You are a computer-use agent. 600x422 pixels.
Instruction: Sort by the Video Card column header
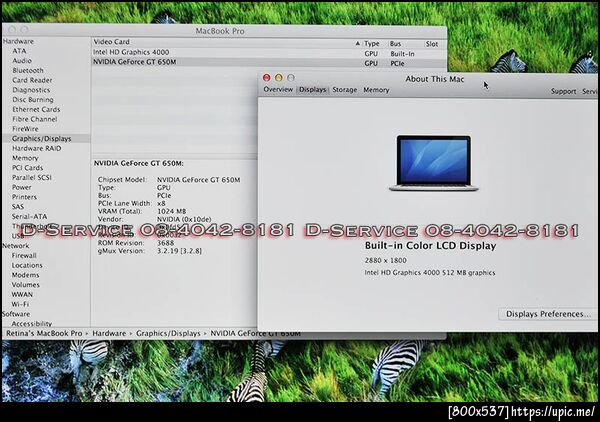click(111, 42)
